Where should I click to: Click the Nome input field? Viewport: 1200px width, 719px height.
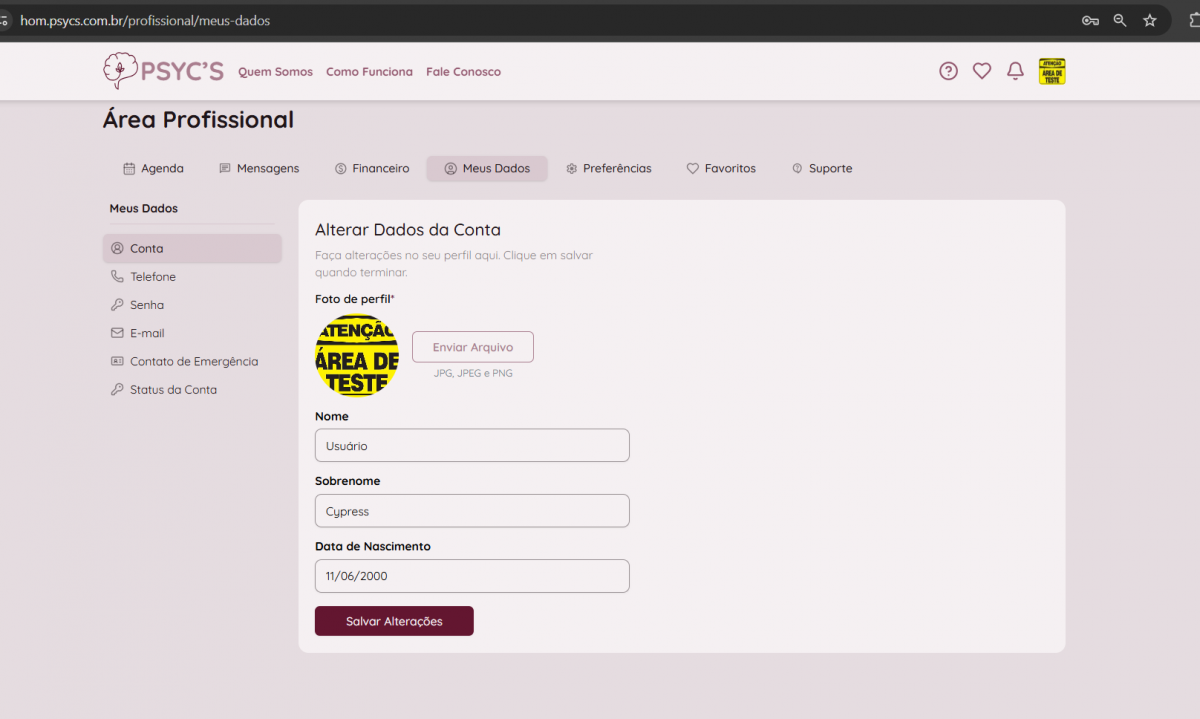point(472,446)
